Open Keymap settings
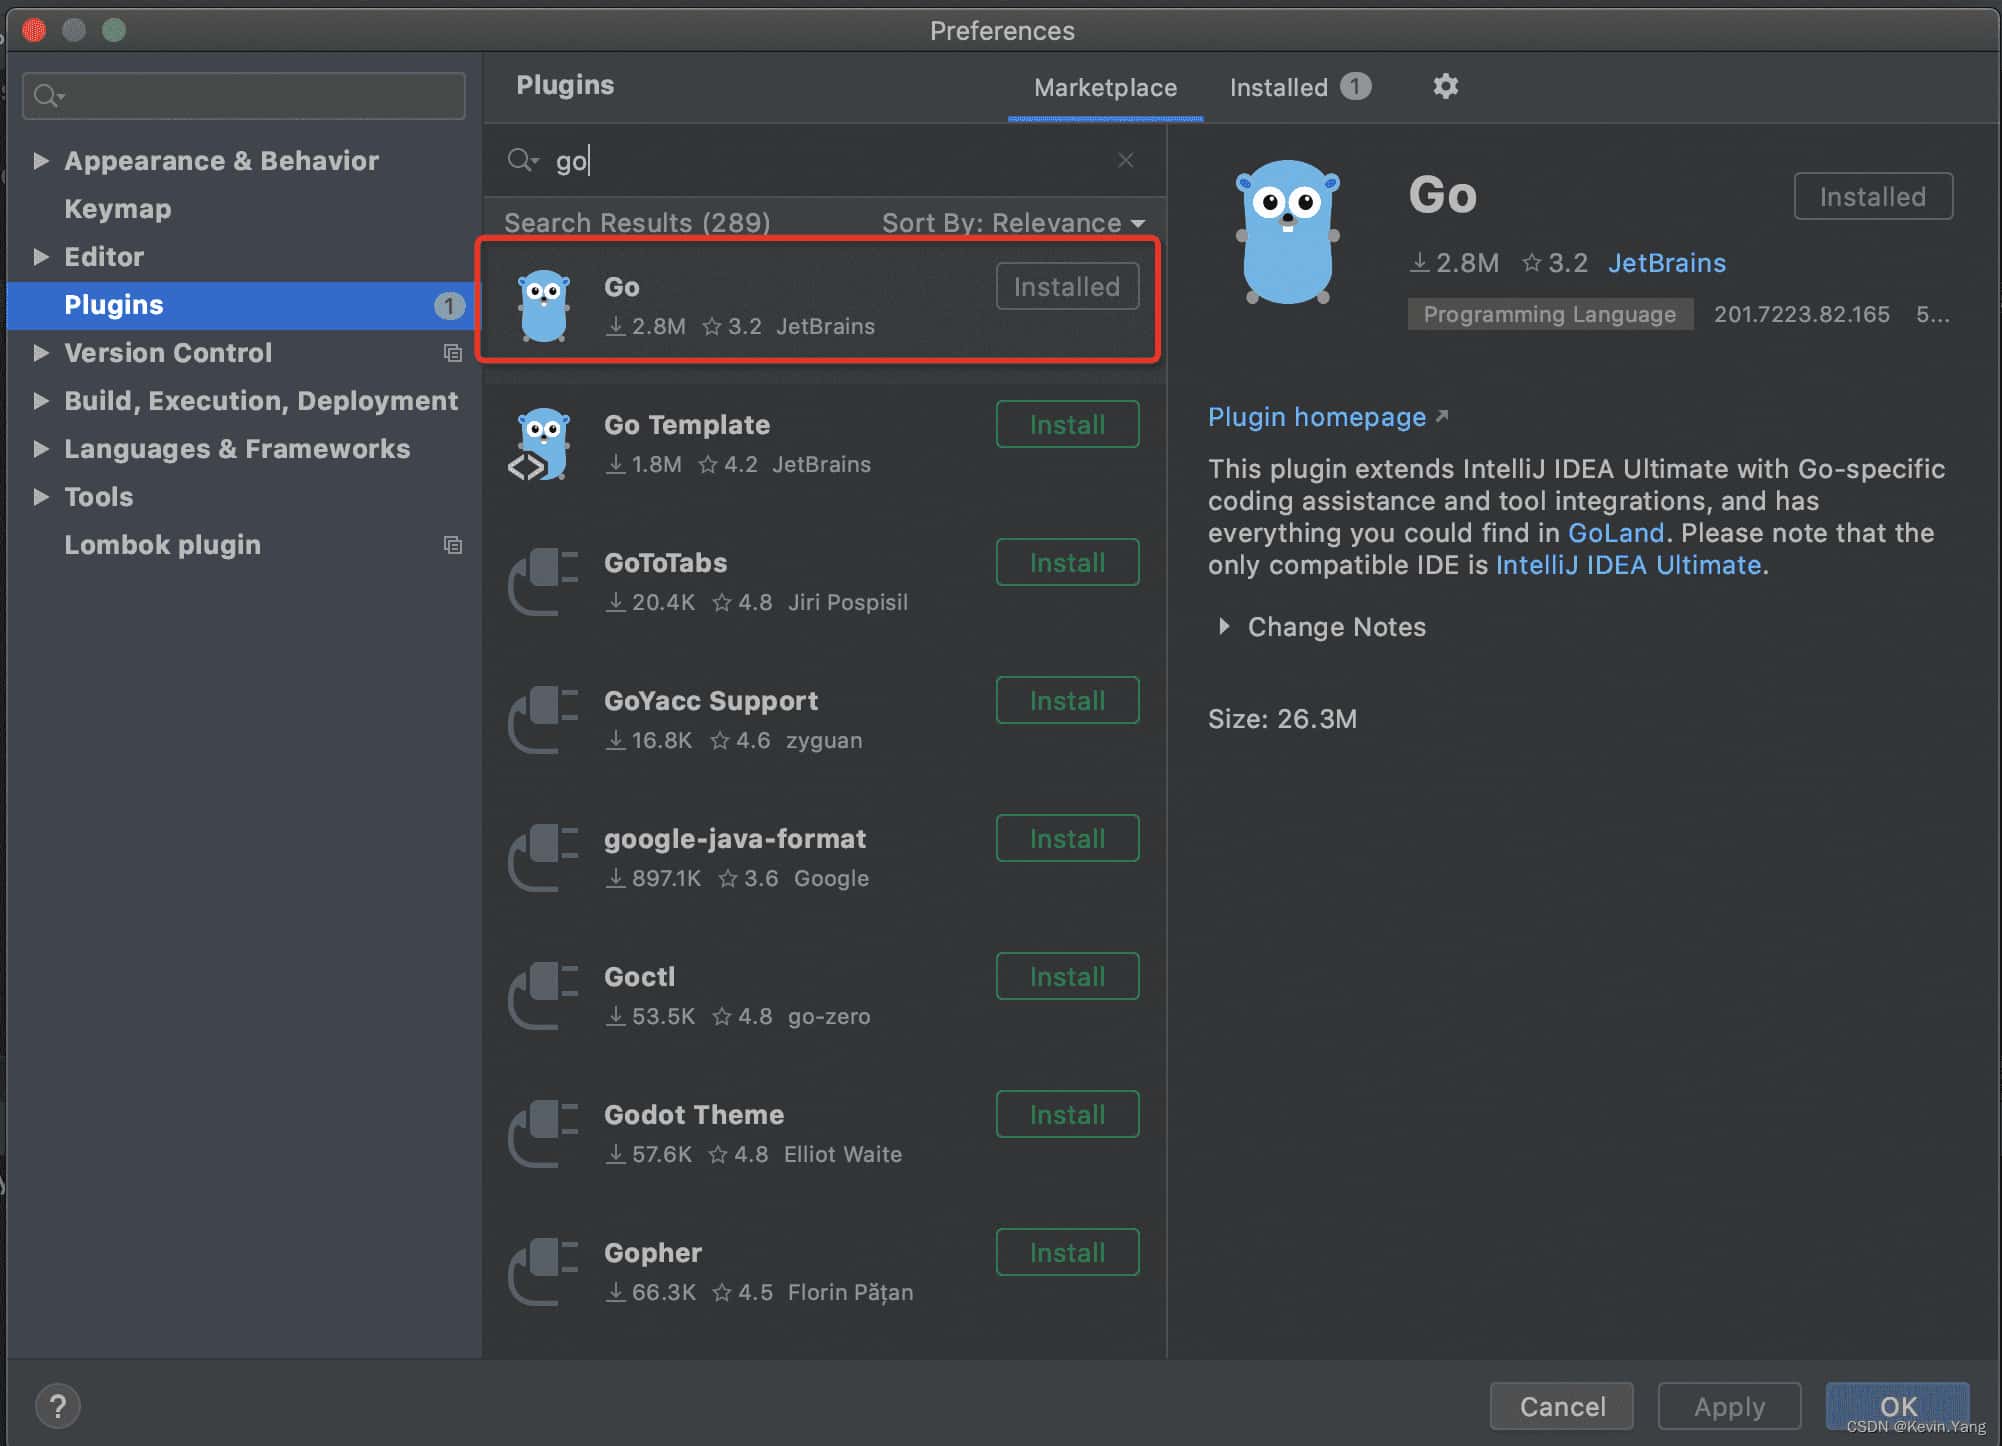 tap(118, 209)
